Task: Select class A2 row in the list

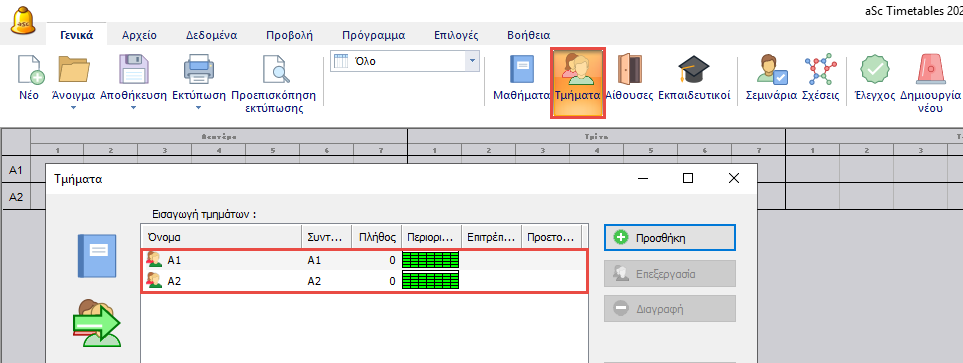Action: pos(365,281)
